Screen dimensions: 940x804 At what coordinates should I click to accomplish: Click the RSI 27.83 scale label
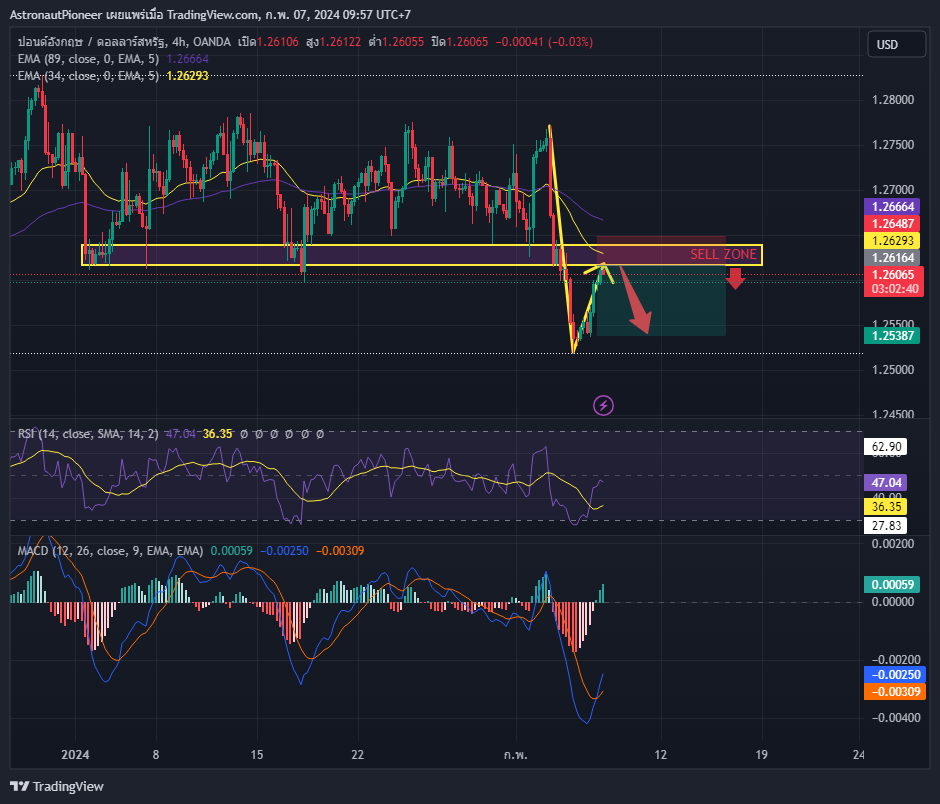[885, 526]
